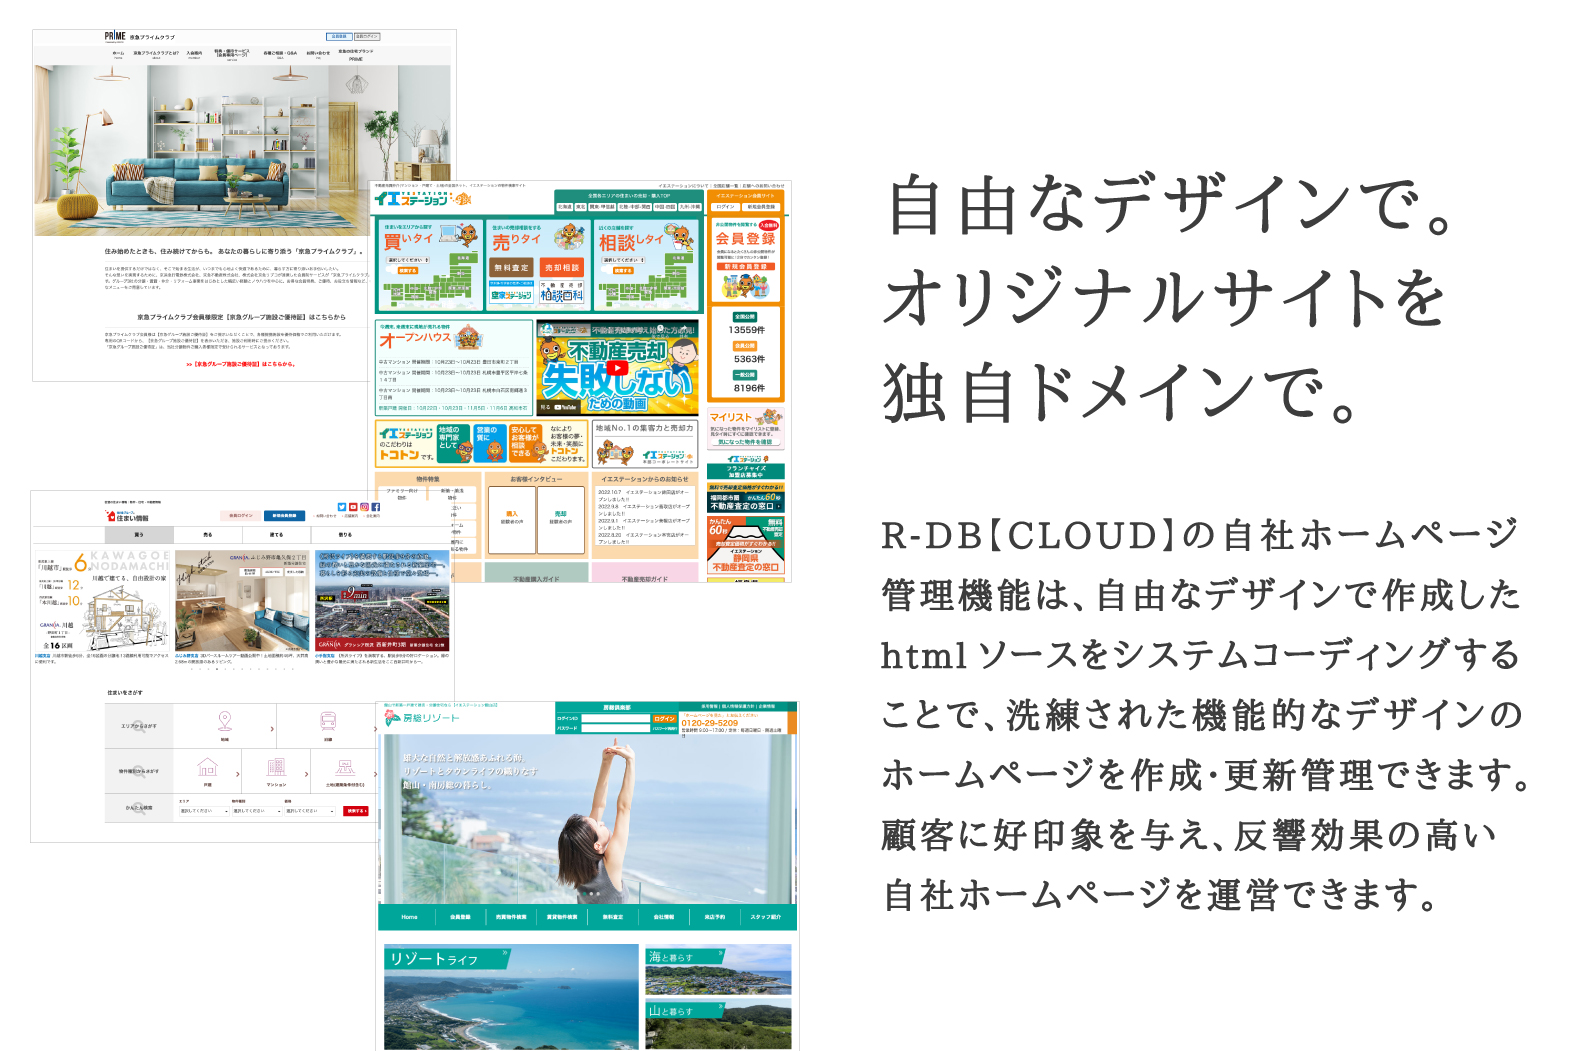
Task: Open 来店予約 in the 房総リゾート nav bar
Action: [x=715, y=917]
